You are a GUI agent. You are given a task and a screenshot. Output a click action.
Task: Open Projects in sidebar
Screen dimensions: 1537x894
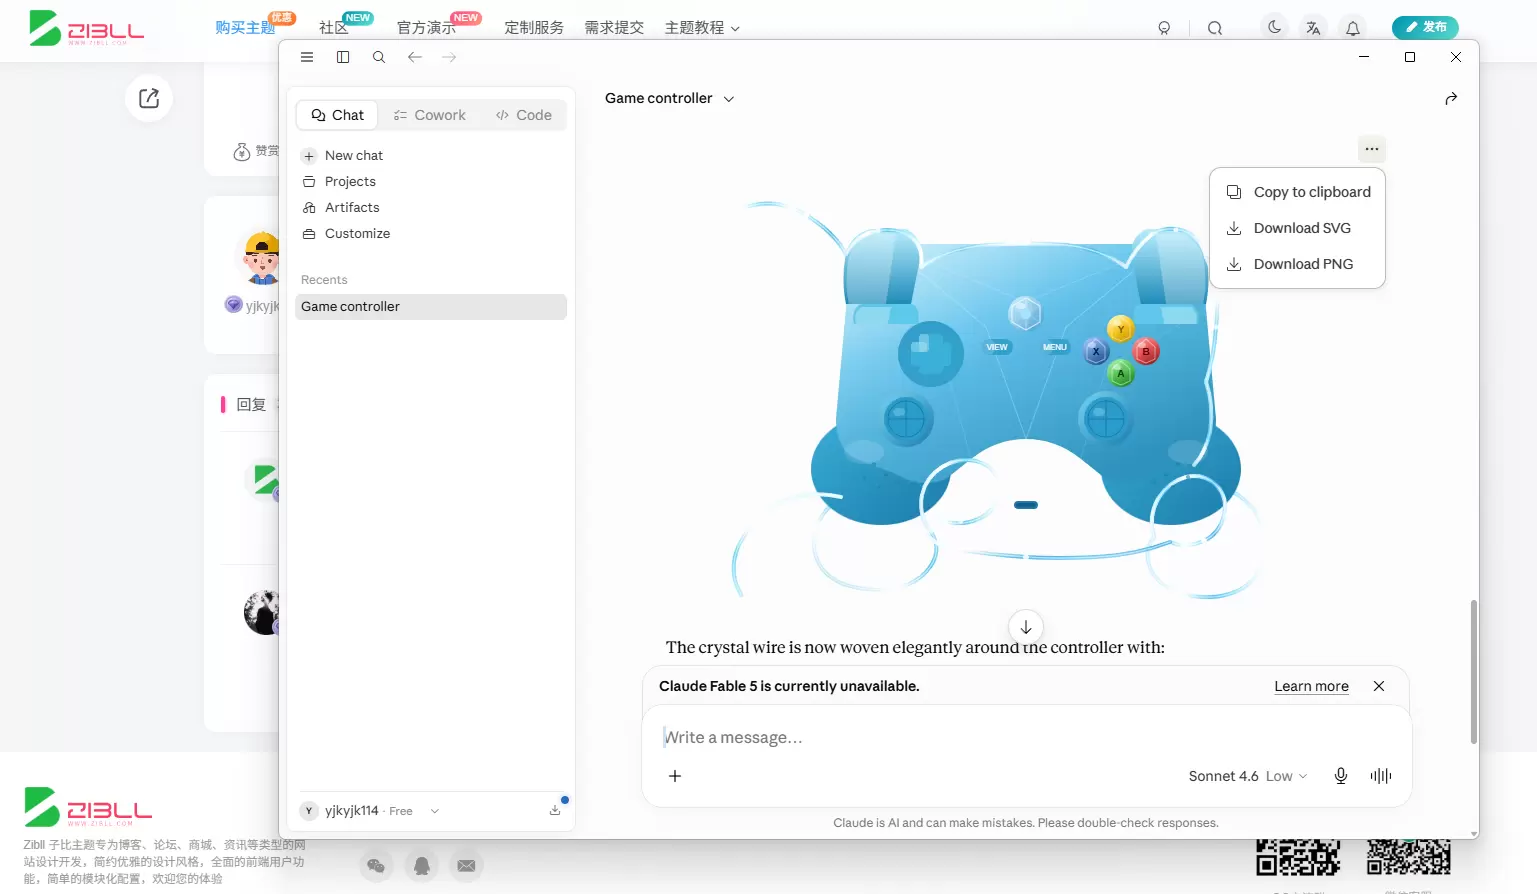[x=431, y=181]
